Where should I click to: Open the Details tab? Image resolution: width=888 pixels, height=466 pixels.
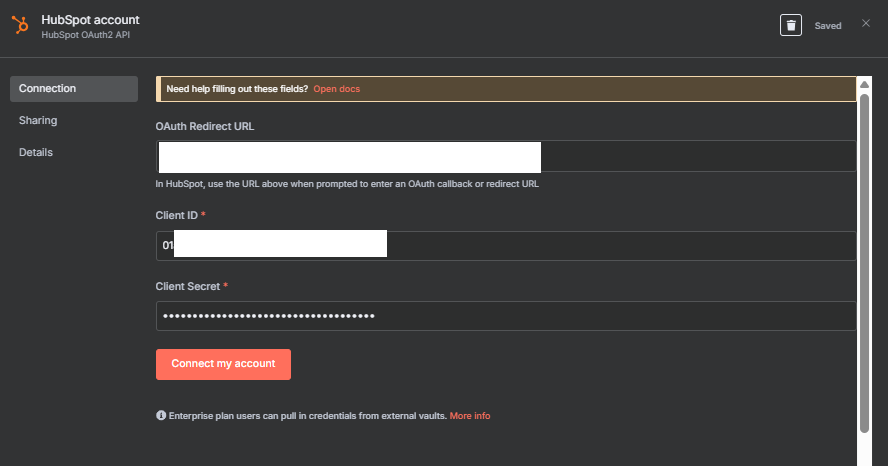click(x=36, y=152)
